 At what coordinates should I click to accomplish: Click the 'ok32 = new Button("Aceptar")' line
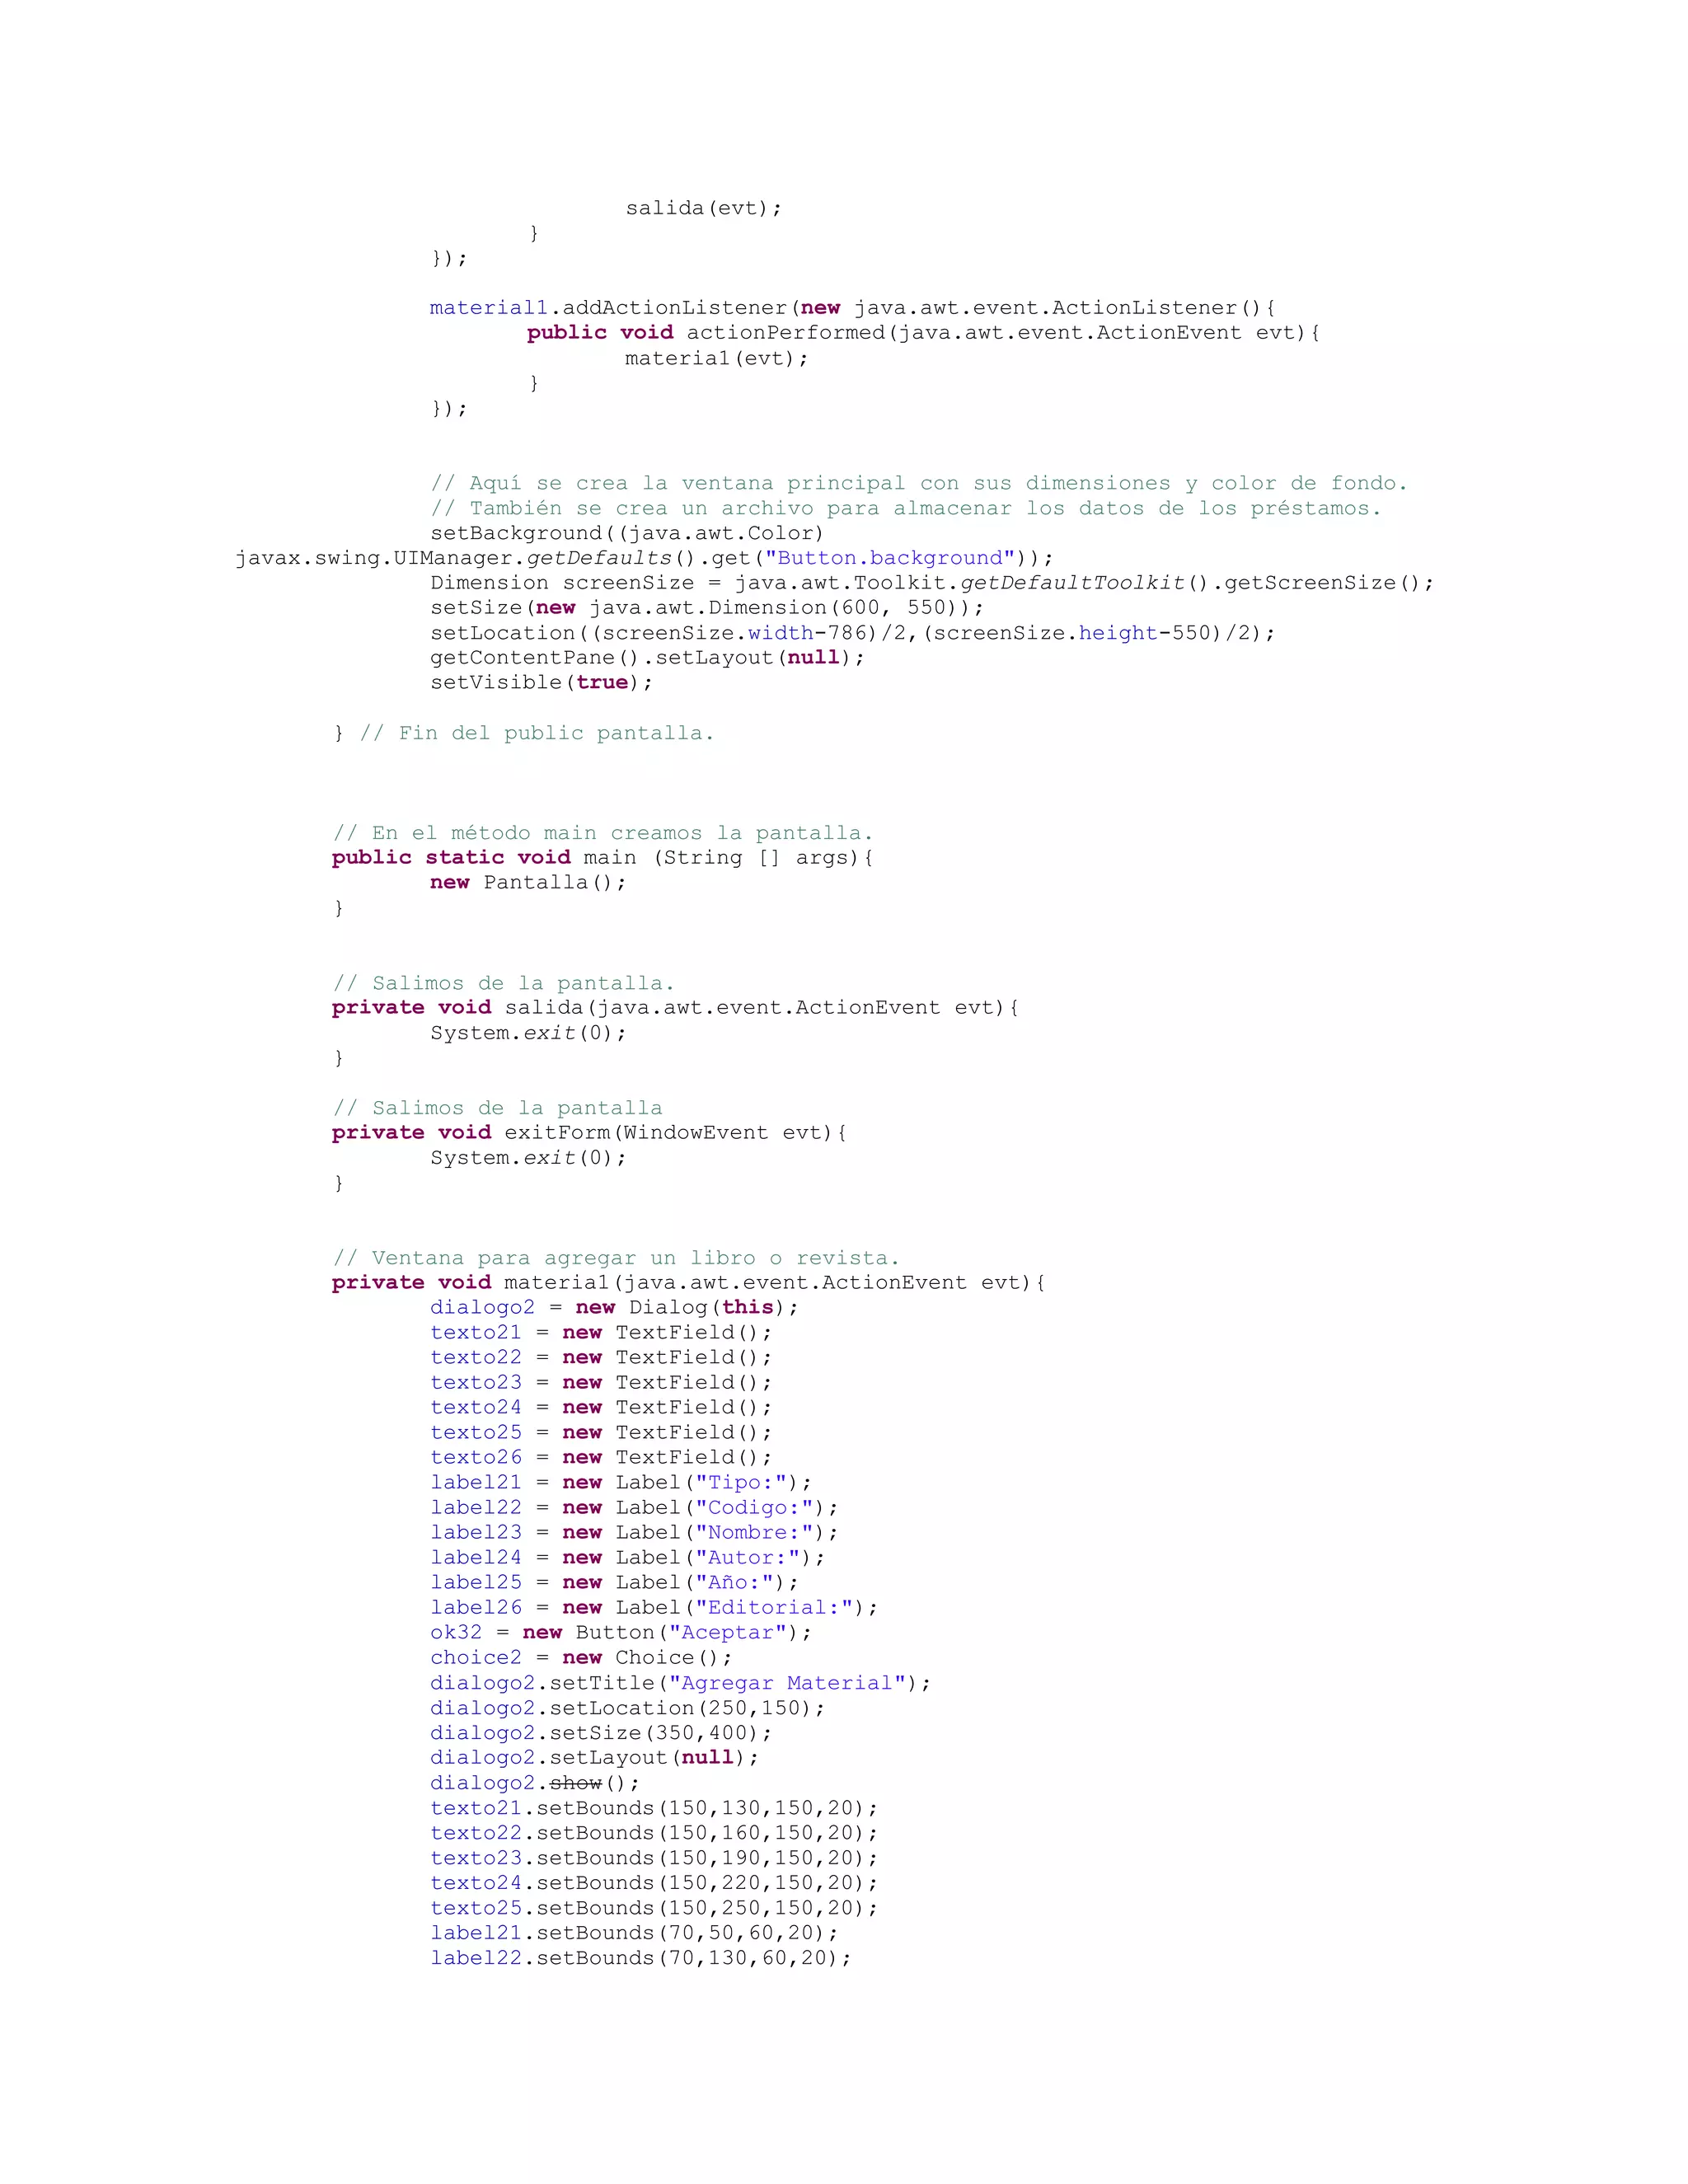pyautogui.click(x=620, y=1633)
